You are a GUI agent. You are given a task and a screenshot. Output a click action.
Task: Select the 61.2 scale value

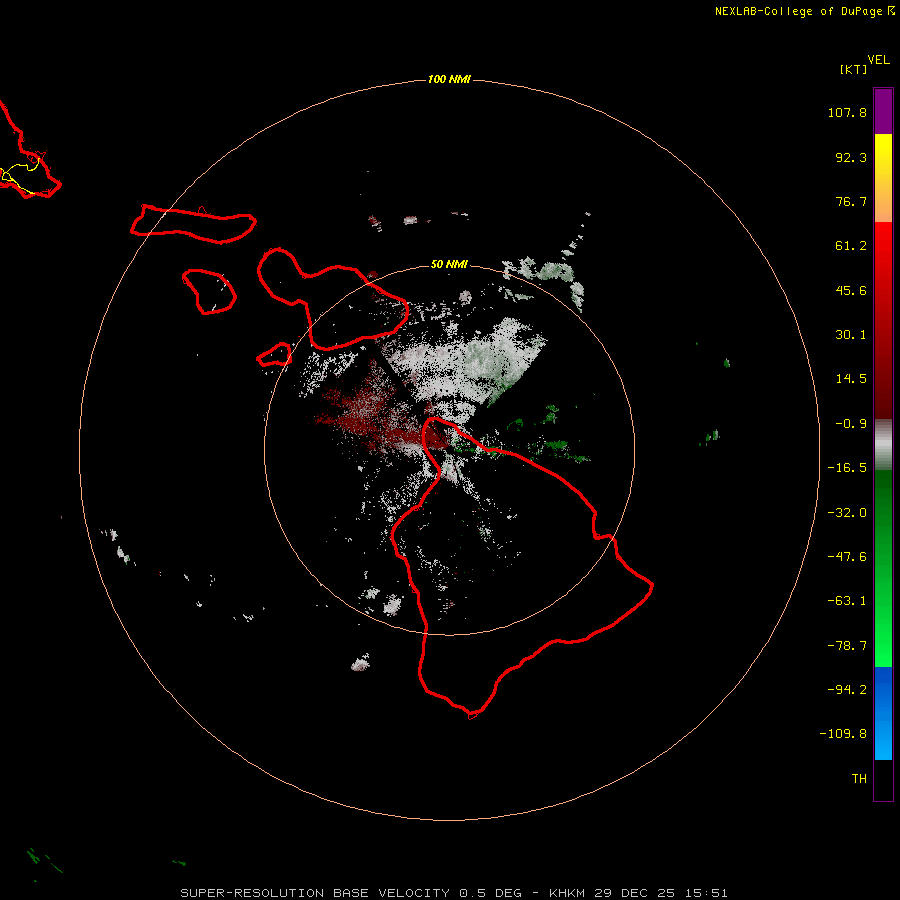851,246
